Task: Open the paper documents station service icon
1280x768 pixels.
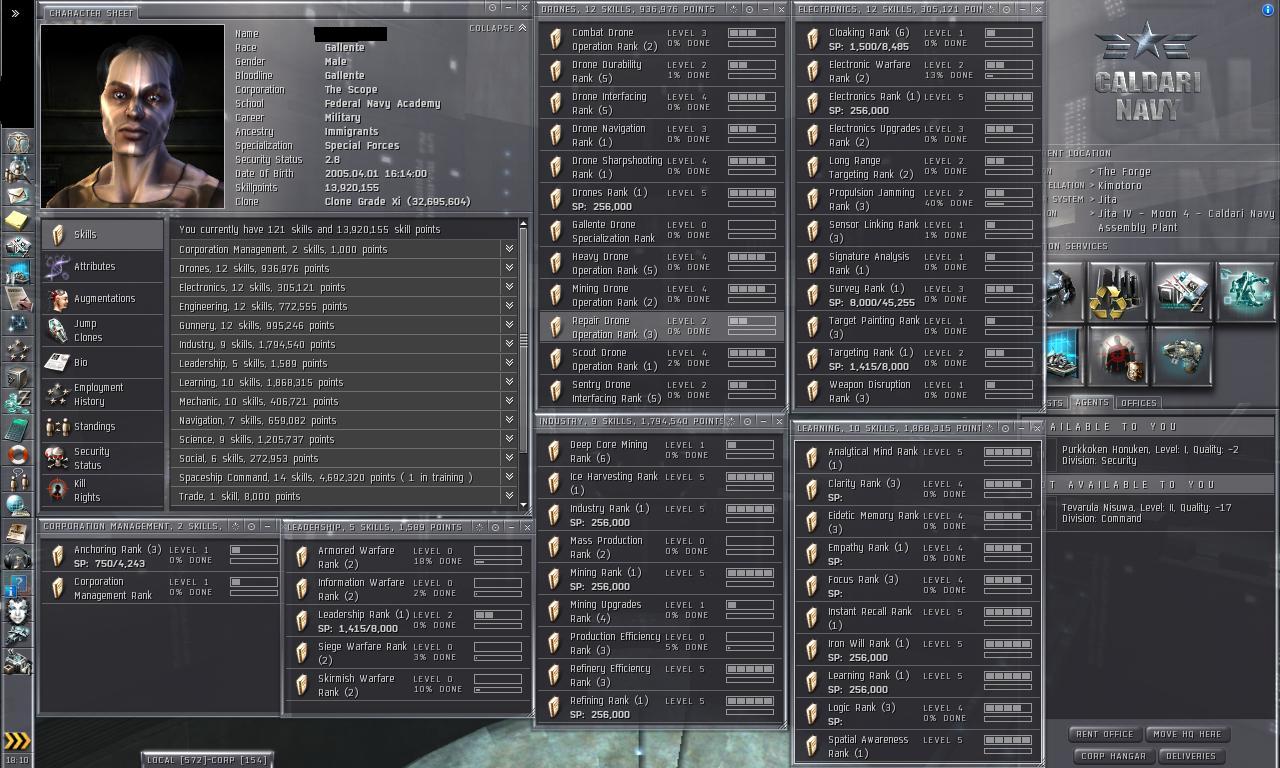Action: tap(1181, 292)
